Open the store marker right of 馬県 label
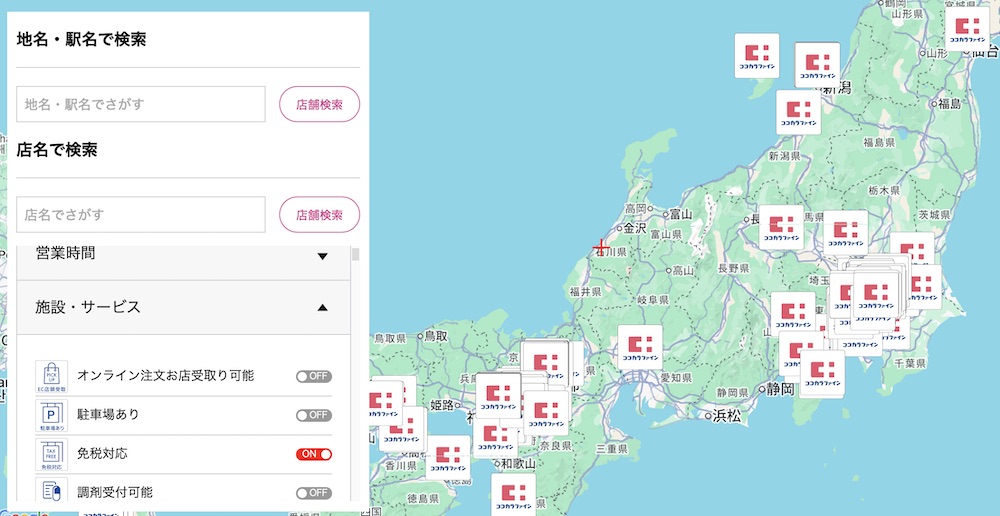This screenshot has width=1000, height=516. point(846,232)
